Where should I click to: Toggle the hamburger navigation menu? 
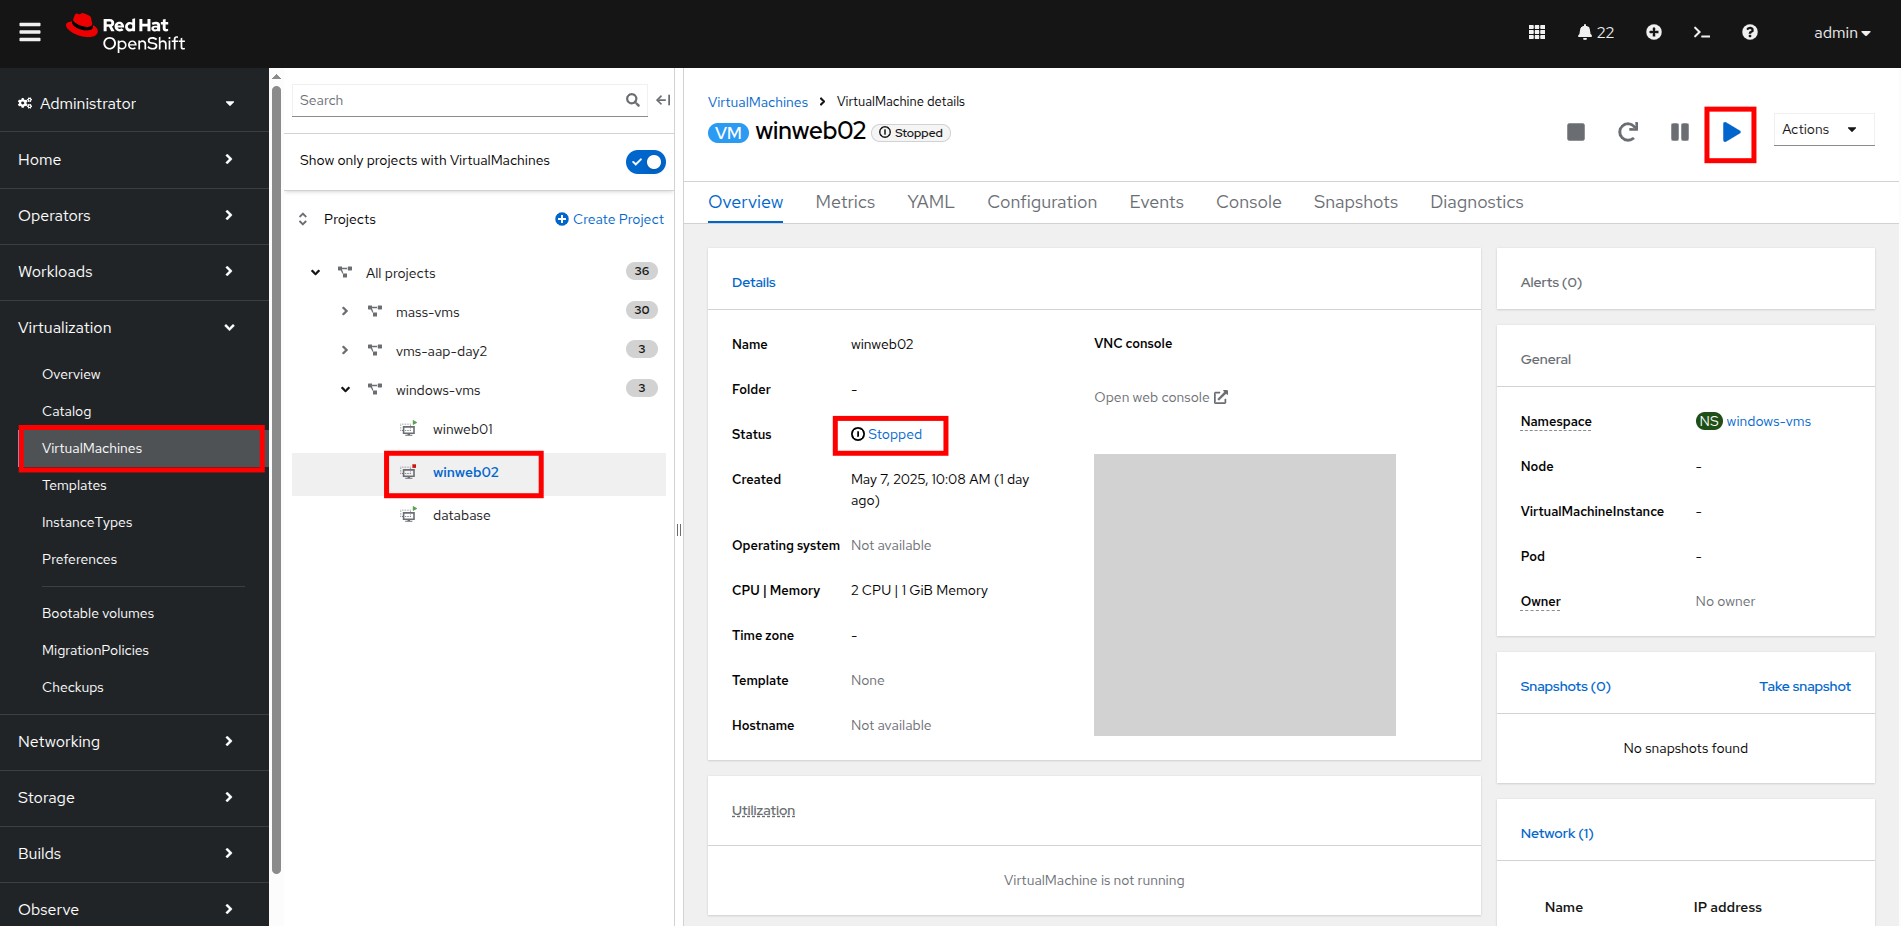pos(30,33)
